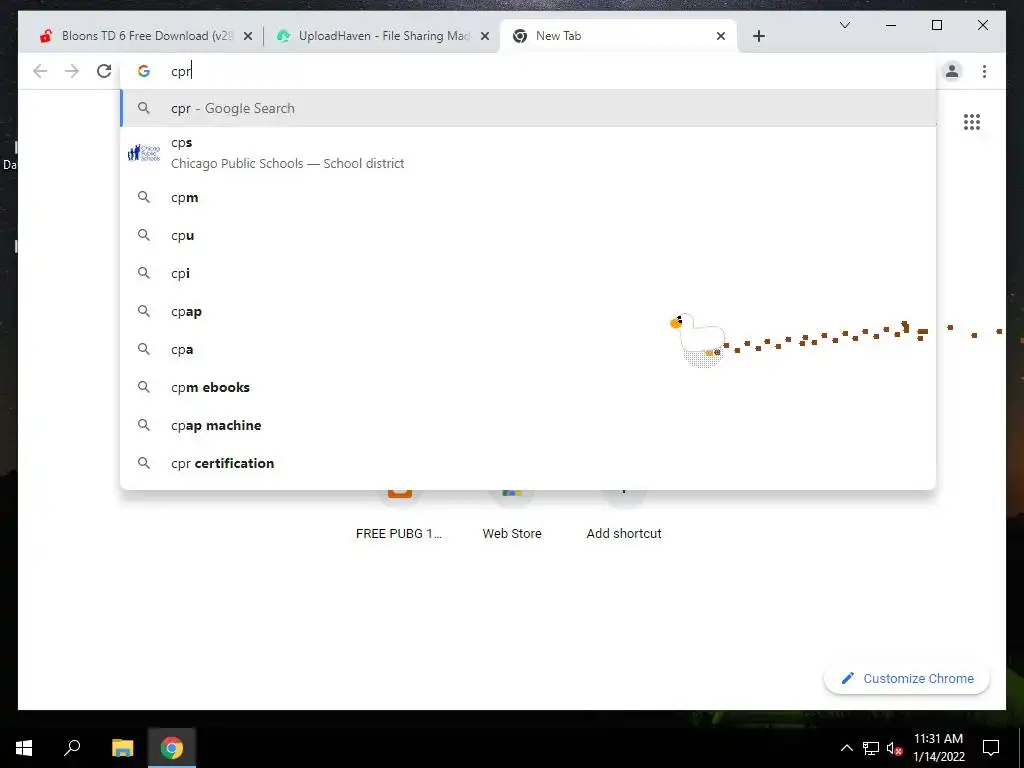Screen dimensions: 1024x768
Task: Click the search icon beside cpm
Action: [x=144, y=197]
